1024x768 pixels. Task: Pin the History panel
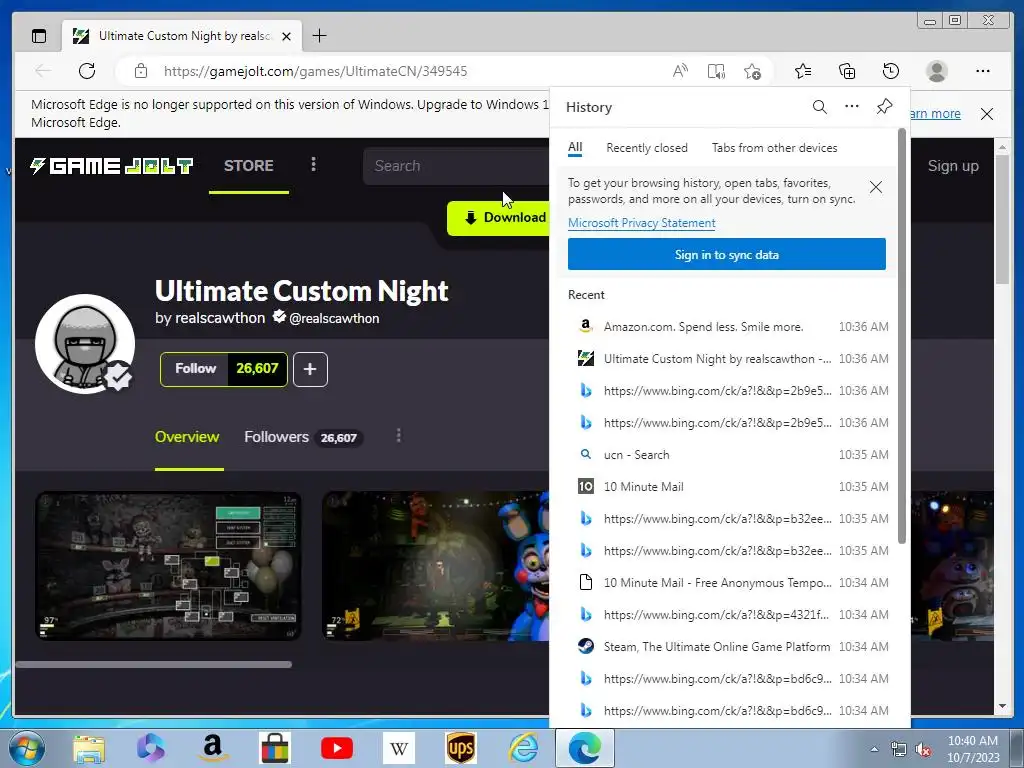tap(884, 106)
